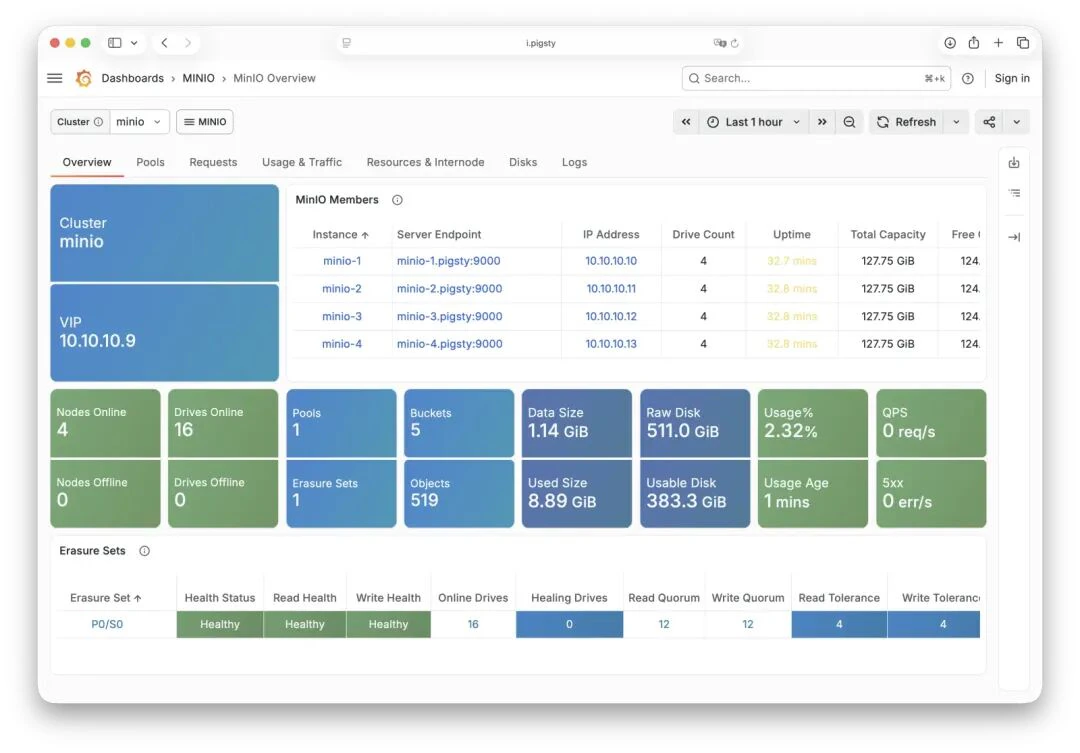Screen dimensions: 1080x753
Task: Click the MINIO breadcrumb
Action: click(198, 79)
